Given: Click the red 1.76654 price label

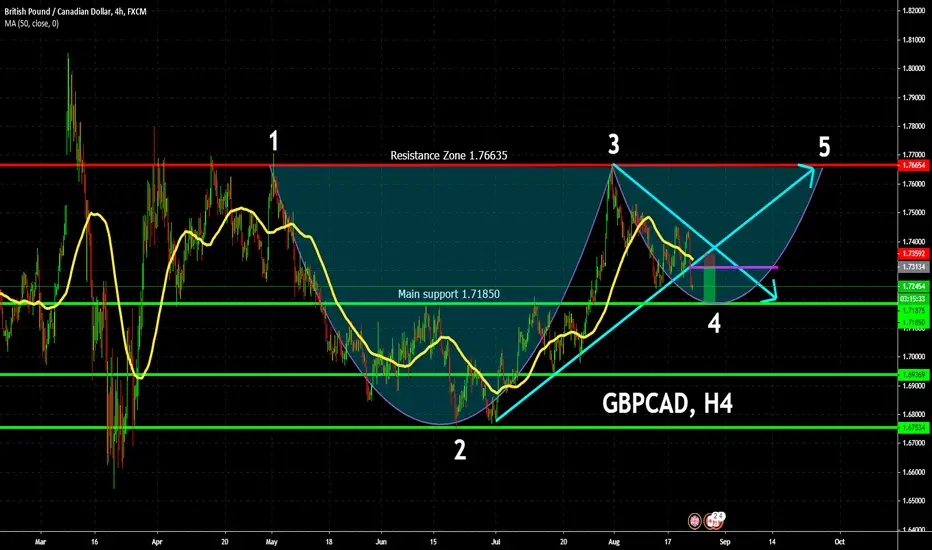Looking at the screenshot, I should point(914,165).
